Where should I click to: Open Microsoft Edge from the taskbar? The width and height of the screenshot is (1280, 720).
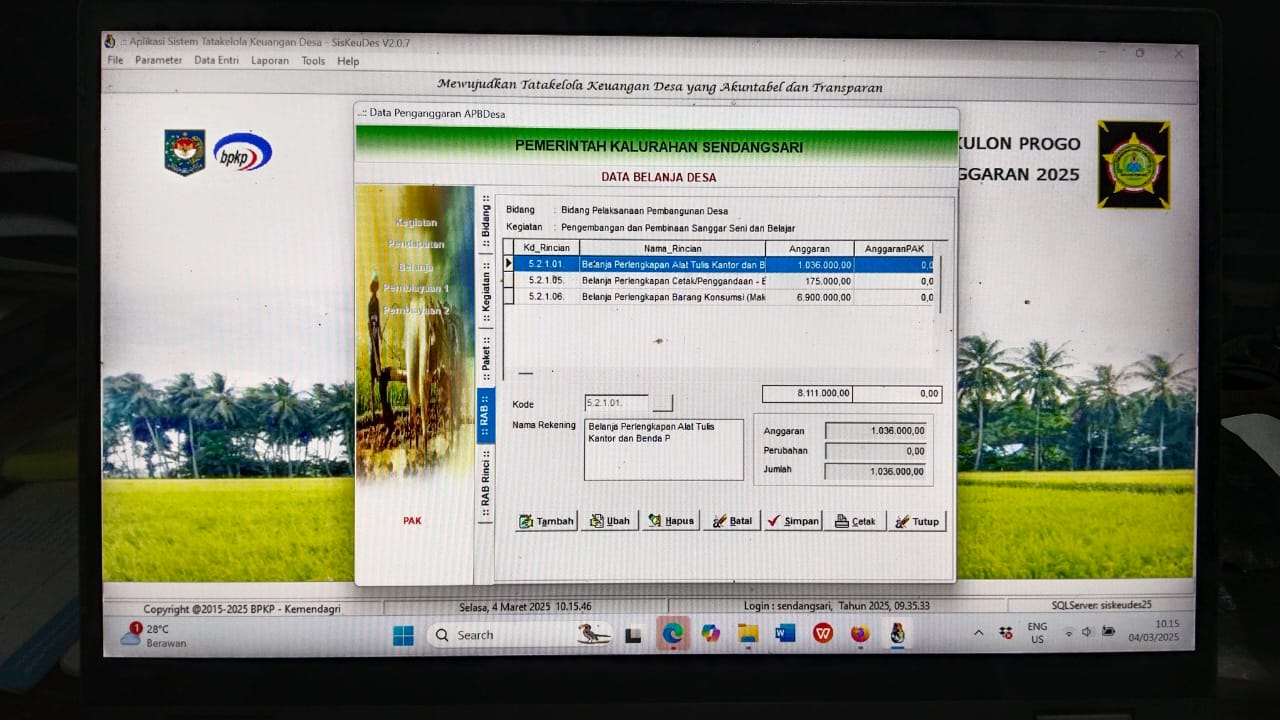coord(672,634)
